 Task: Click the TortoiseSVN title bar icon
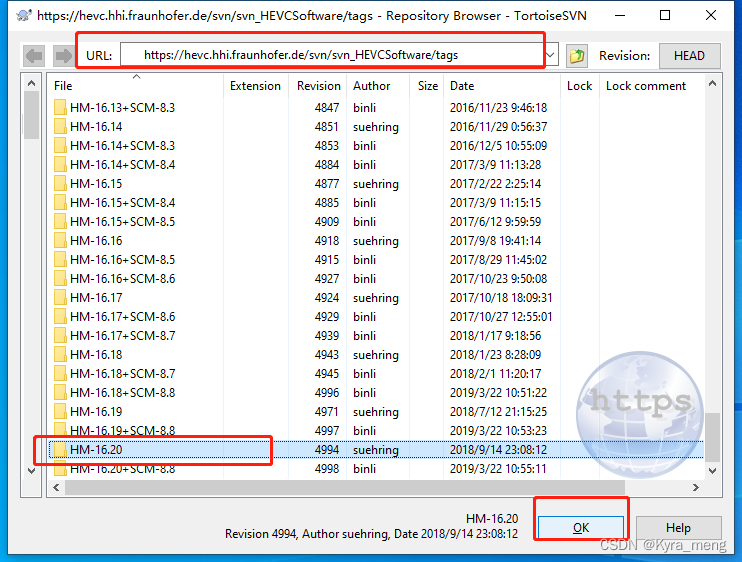click(24, 15)
